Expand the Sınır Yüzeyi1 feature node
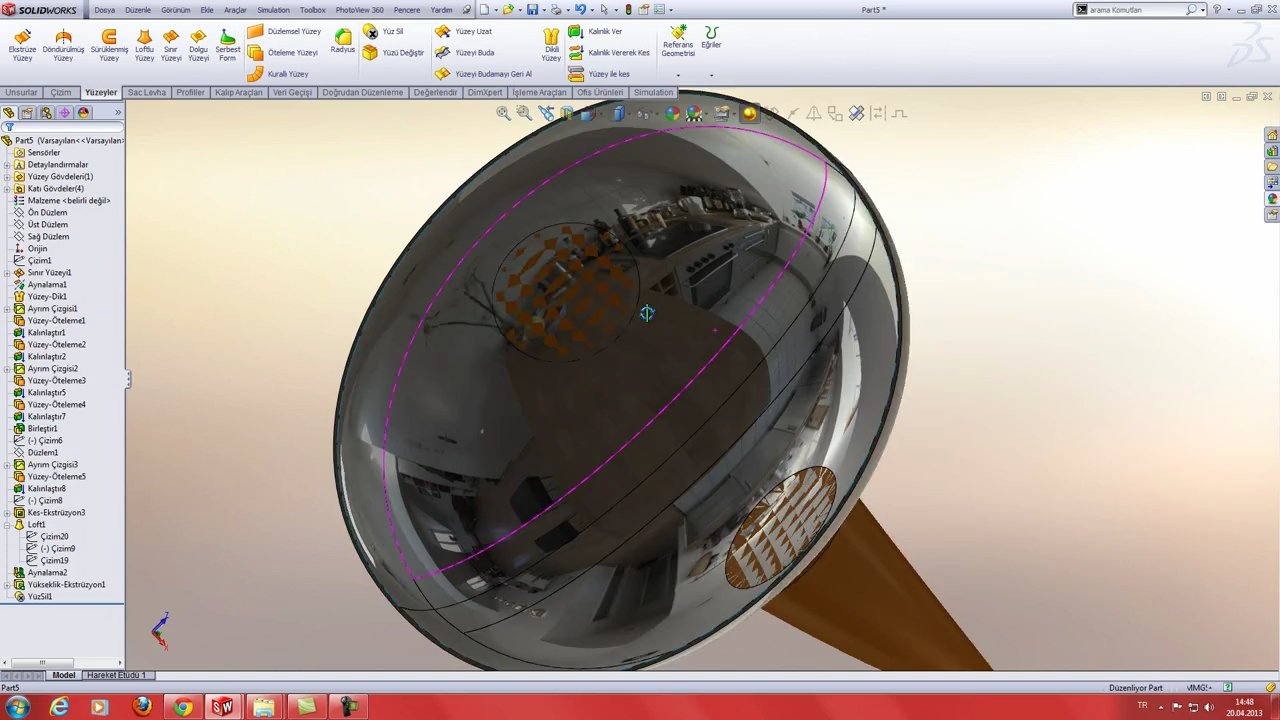 [x=7, y=273]
